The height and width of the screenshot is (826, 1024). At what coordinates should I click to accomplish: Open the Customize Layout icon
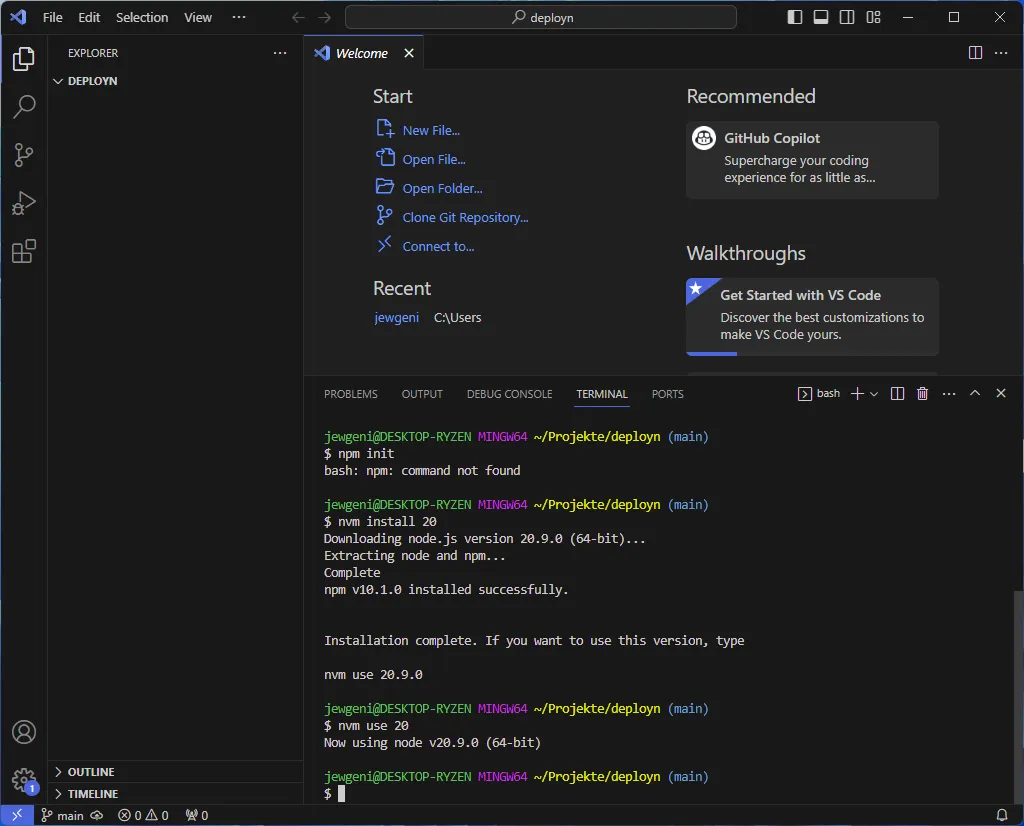coord(873,17)
